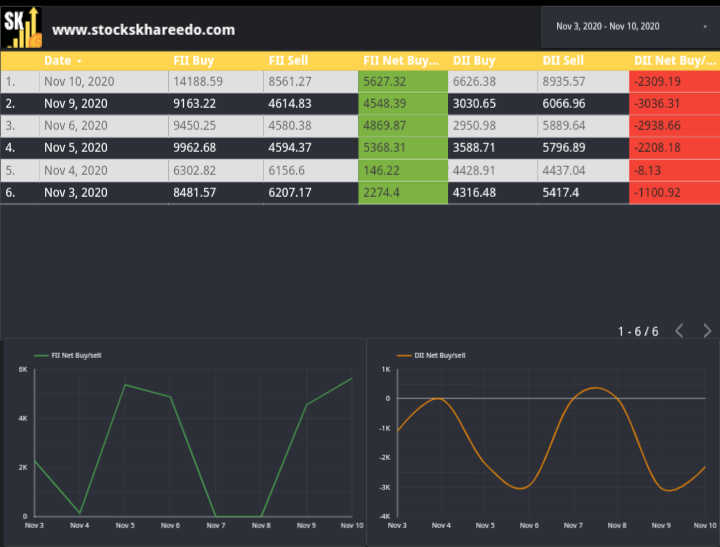Open the www.stockskhareedo.com link
Screen dimensions: 720x547
[143, 30]
